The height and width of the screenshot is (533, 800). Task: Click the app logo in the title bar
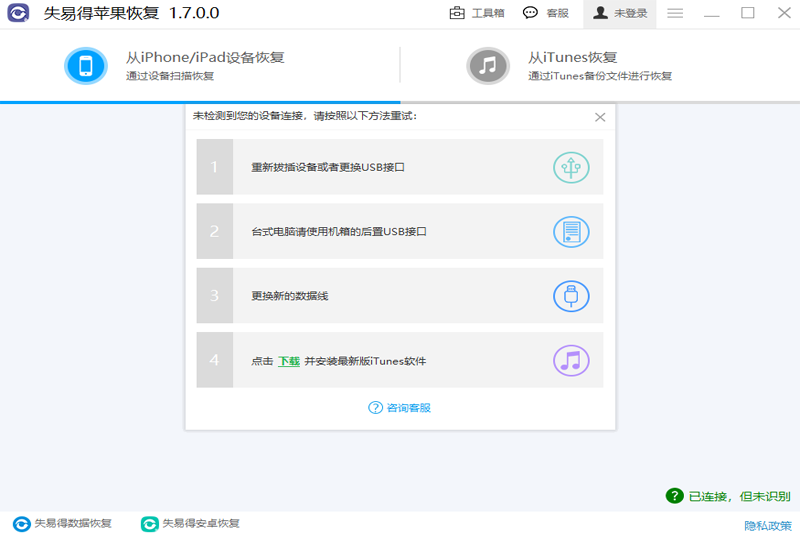18,14
